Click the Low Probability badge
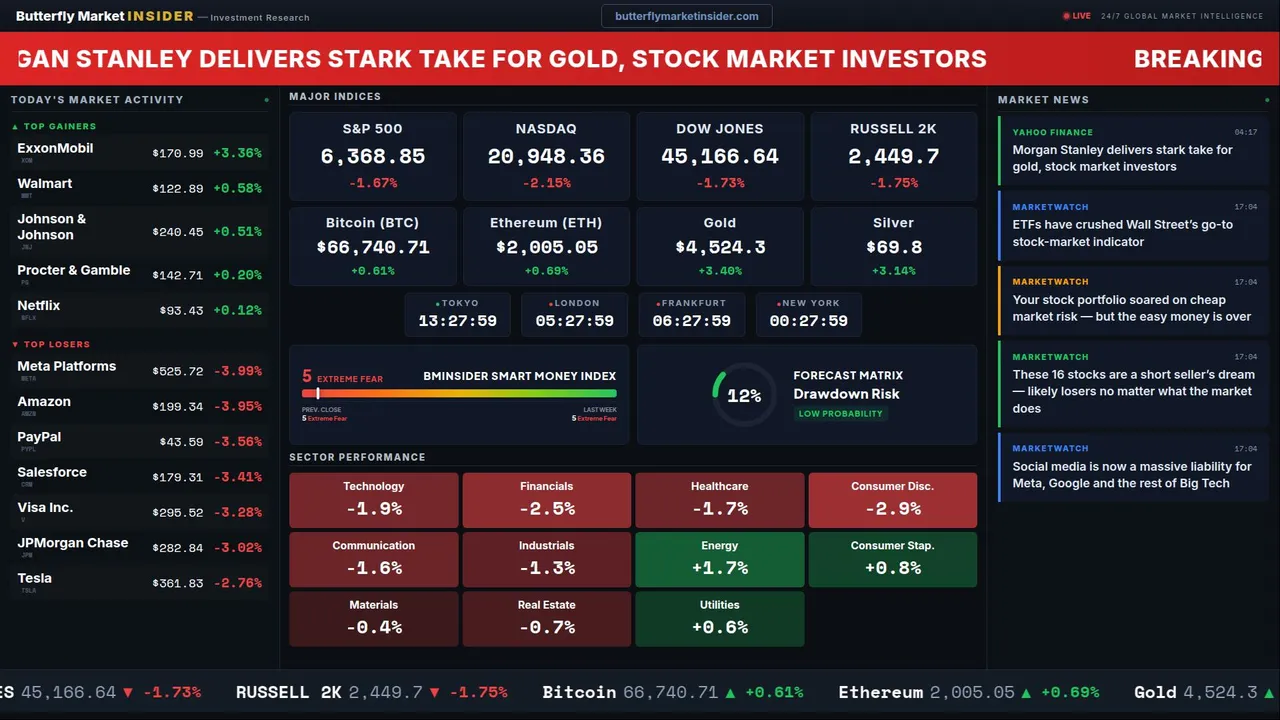This screenshot has height=720, width=1280. click(x=840, y=414)
